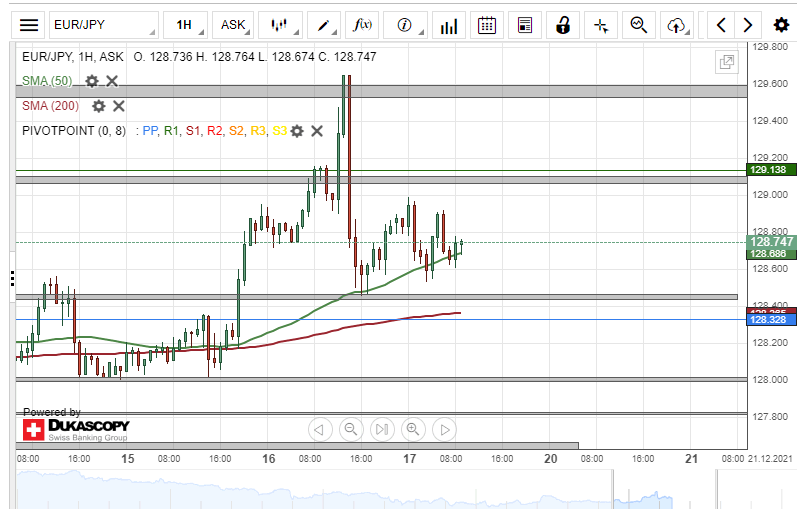Click the cloud upload icon

677,25
